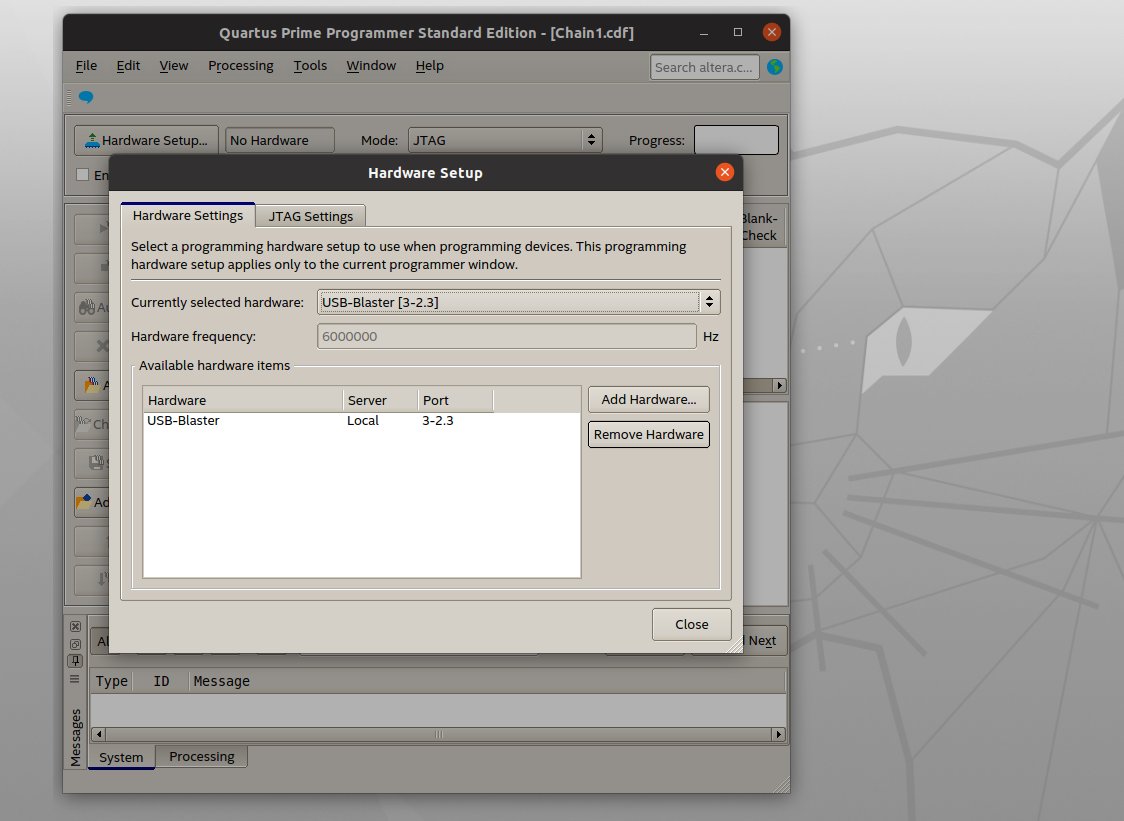Click the Messages horizontal scrollbar thumb
The width and height of the screenshot is (1124, 821).
pos(439,734)
